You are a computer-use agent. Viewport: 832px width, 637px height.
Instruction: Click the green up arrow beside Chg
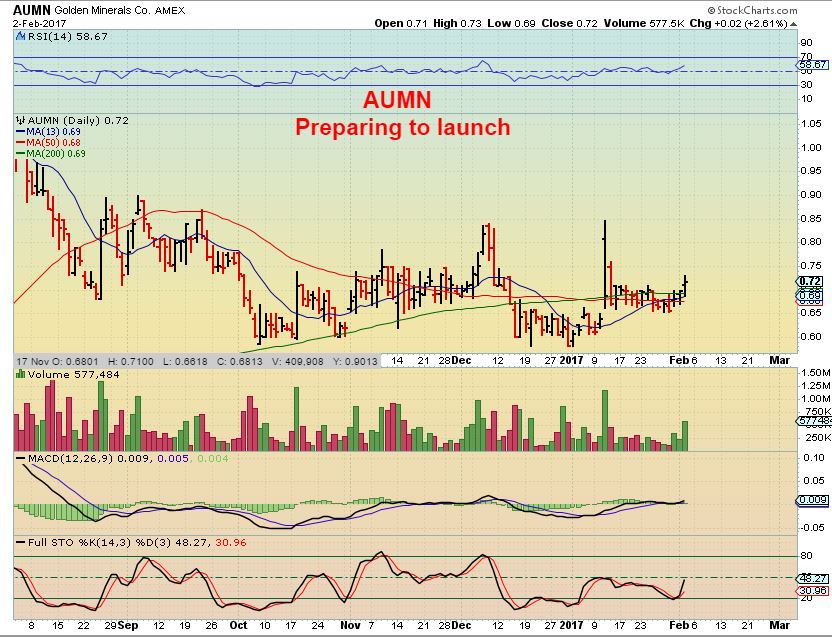tap(793, 24)
